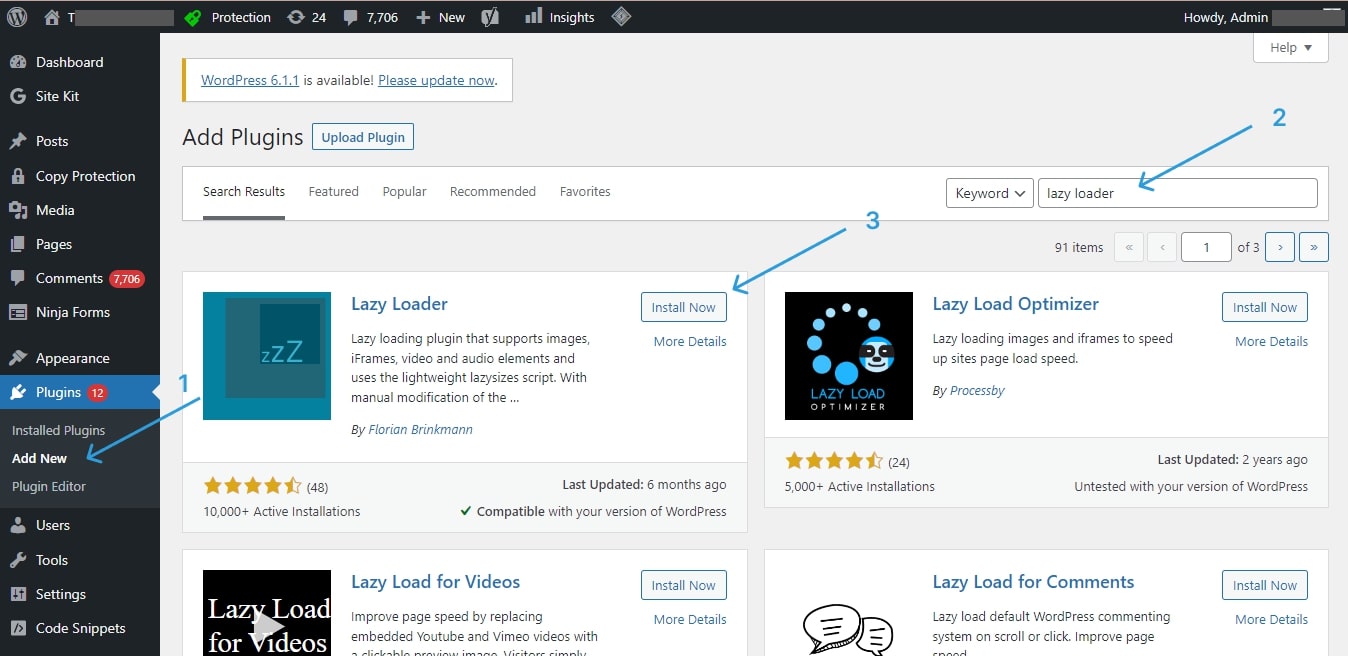Screen dimensions: 1348x656
Task: Click the Yoast SEO icon in admin bar
Action: tap(489, 17)
